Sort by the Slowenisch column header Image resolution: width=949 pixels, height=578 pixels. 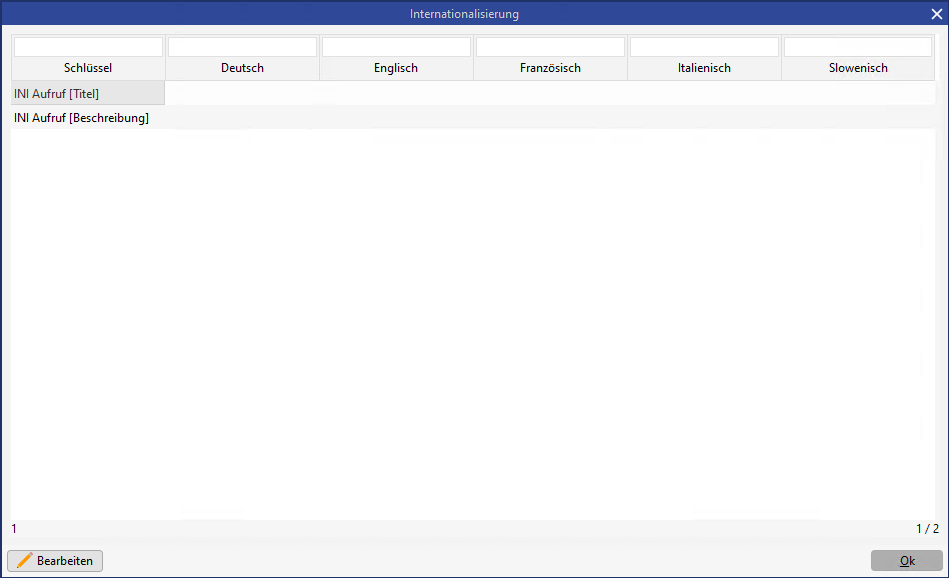[858, 68]
